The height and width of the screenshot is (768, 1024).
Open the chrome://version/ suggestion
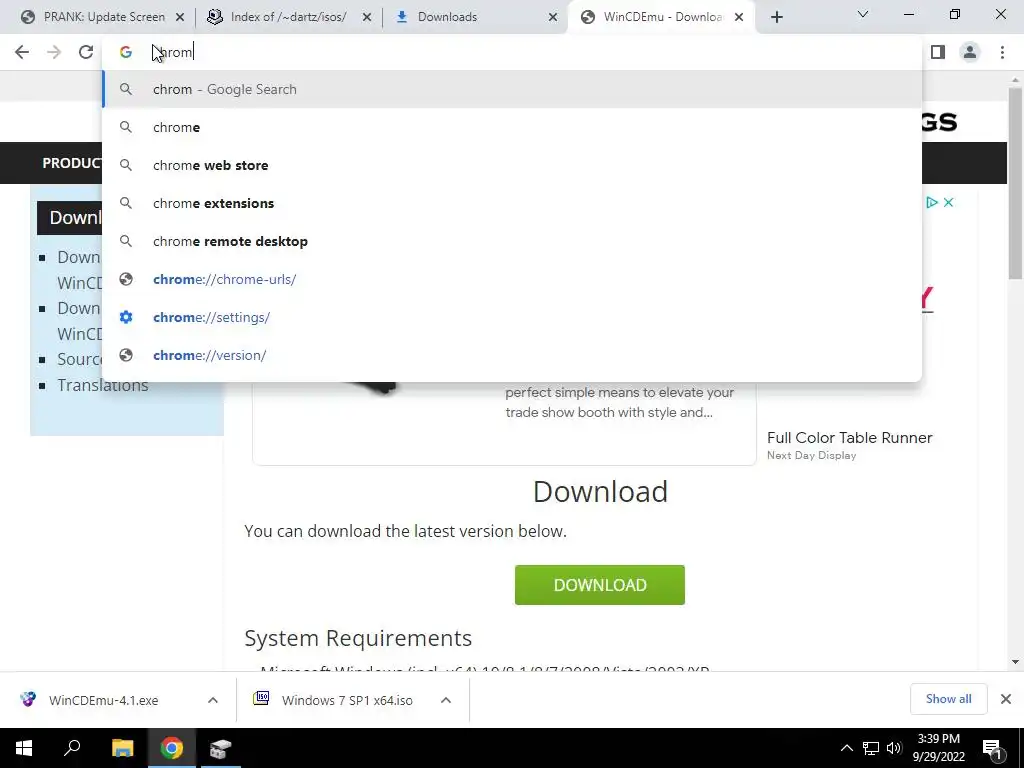pyautogui.click(x=512, y=355)
